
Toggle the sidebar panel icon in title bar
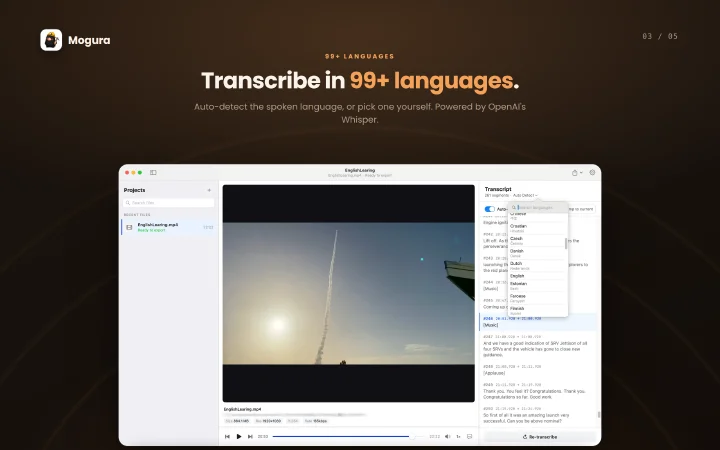(x=153, y=173)
